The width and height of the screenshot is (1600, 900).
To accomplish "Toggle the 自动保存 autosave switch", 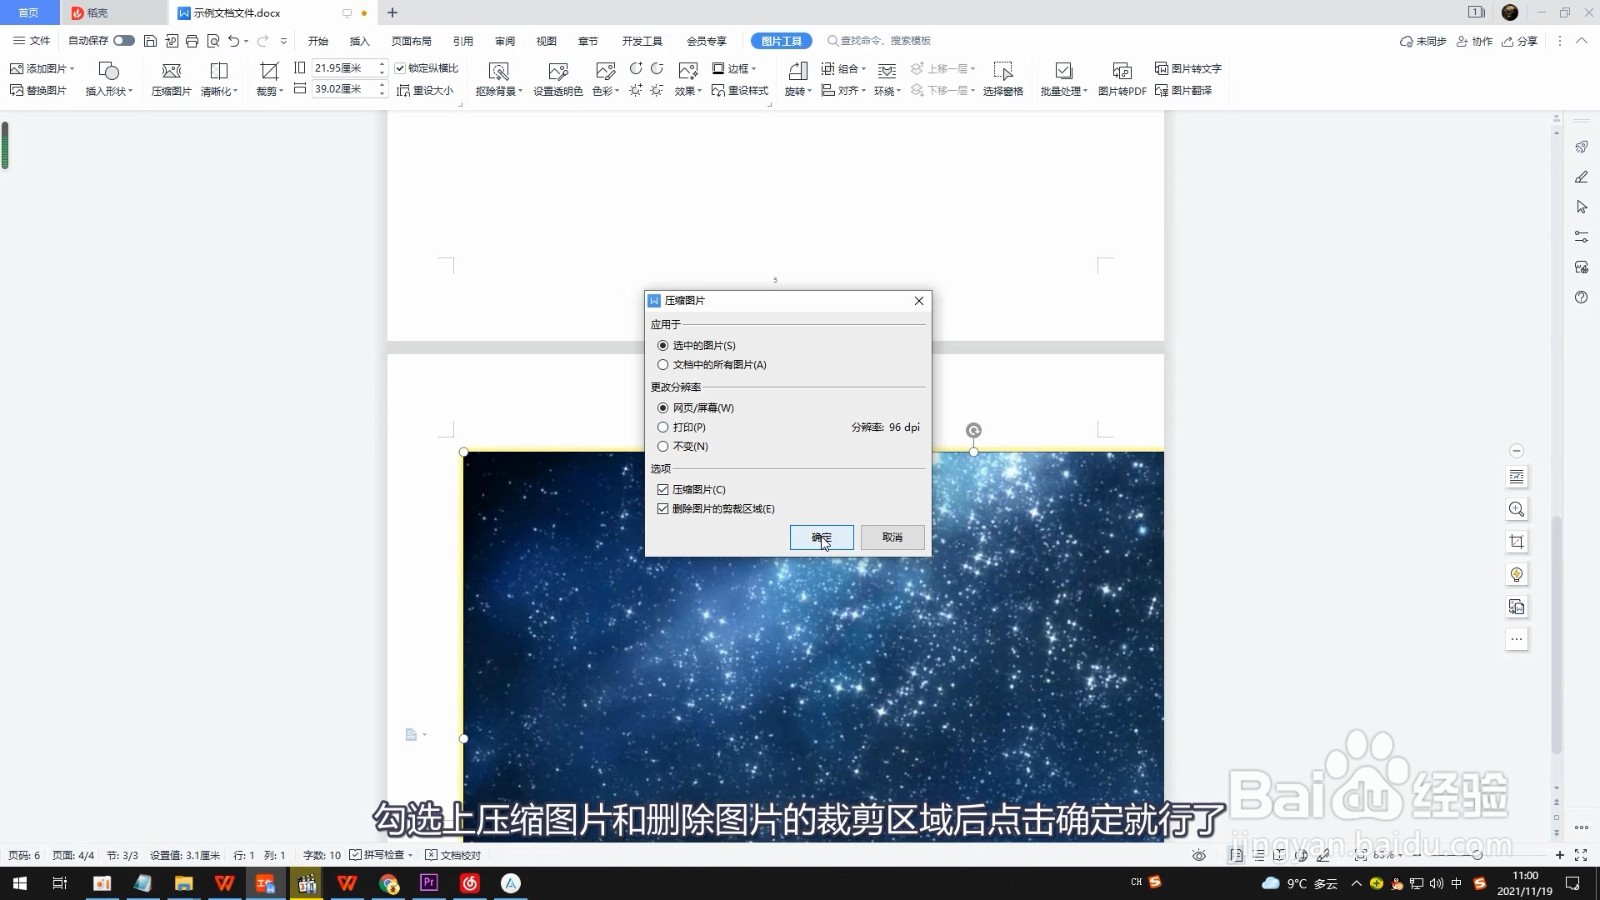I will tap(124, 41).
